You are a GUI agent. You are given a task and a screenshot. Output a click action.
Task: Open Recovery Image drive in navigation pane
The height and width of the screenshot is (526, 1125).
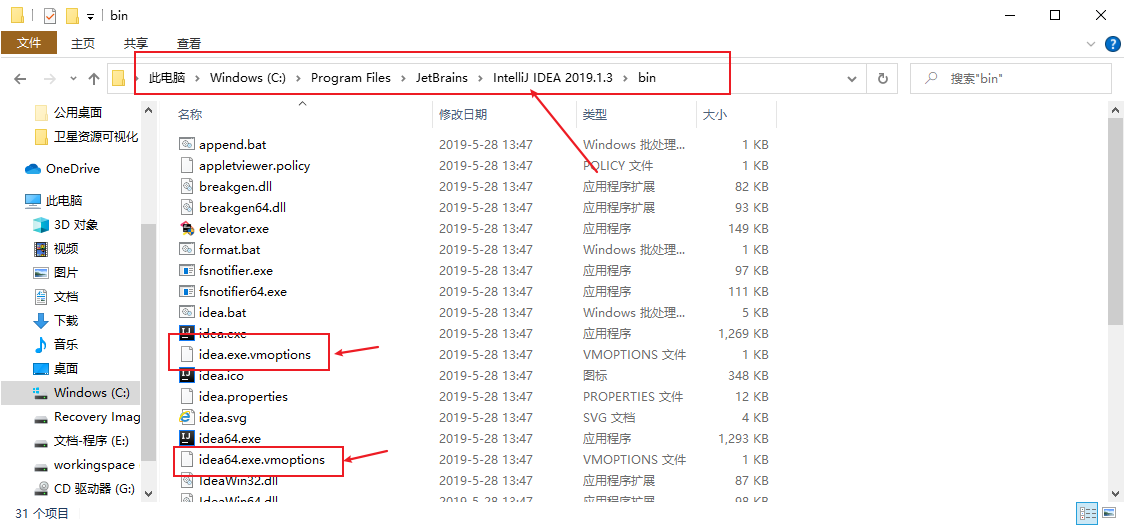tap(96, 417)
